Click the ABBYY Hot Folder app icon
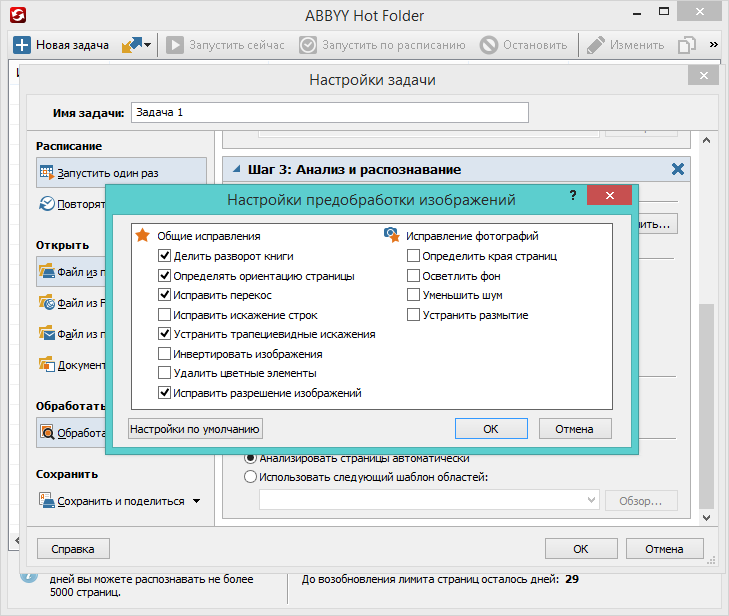Screen dimensions: 729x616 point(18,15)
